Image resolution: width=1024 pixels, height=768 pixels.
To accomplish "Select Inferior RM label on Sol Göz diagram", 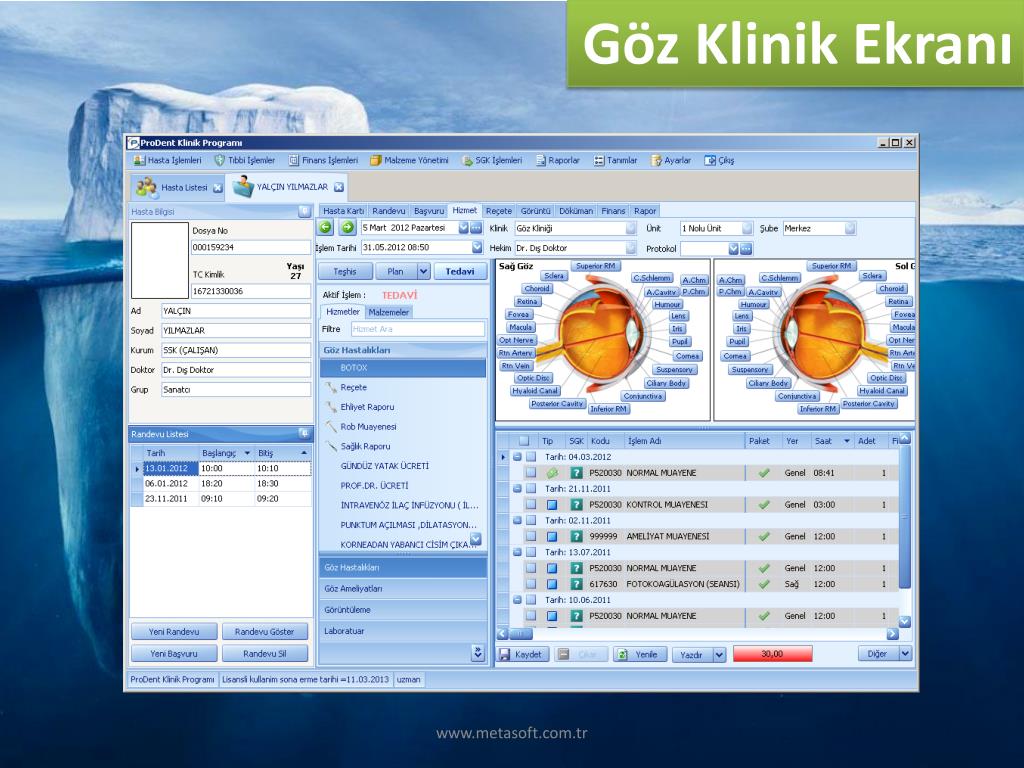I will coord(818,409).
